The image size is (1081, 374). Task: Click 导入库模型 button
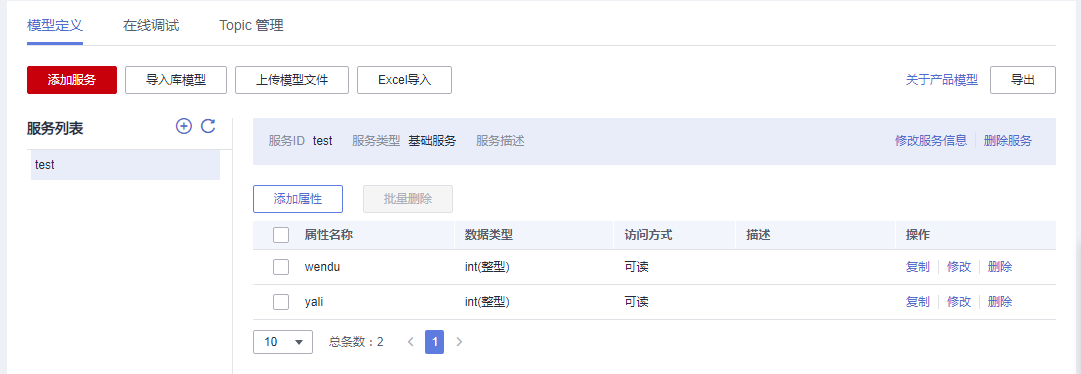176,80
